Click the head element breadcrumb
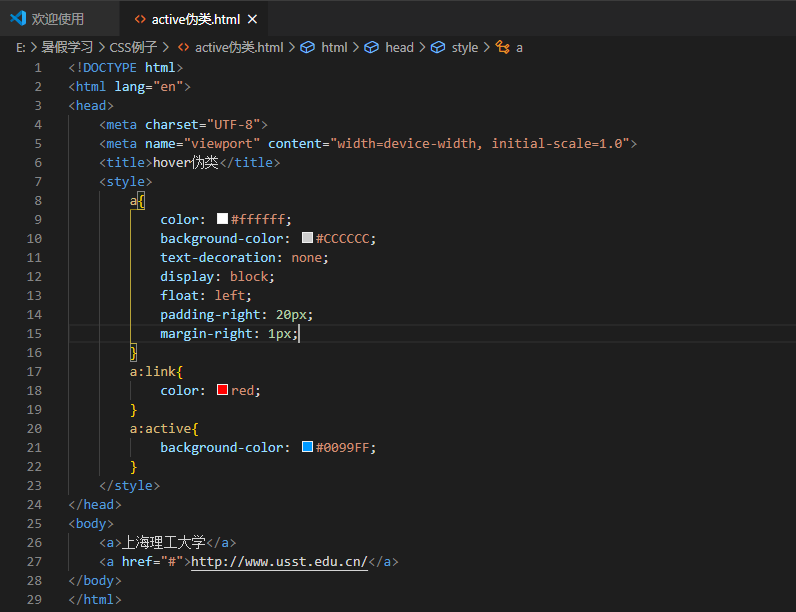796x612 pixels. [x=399, y=47]
